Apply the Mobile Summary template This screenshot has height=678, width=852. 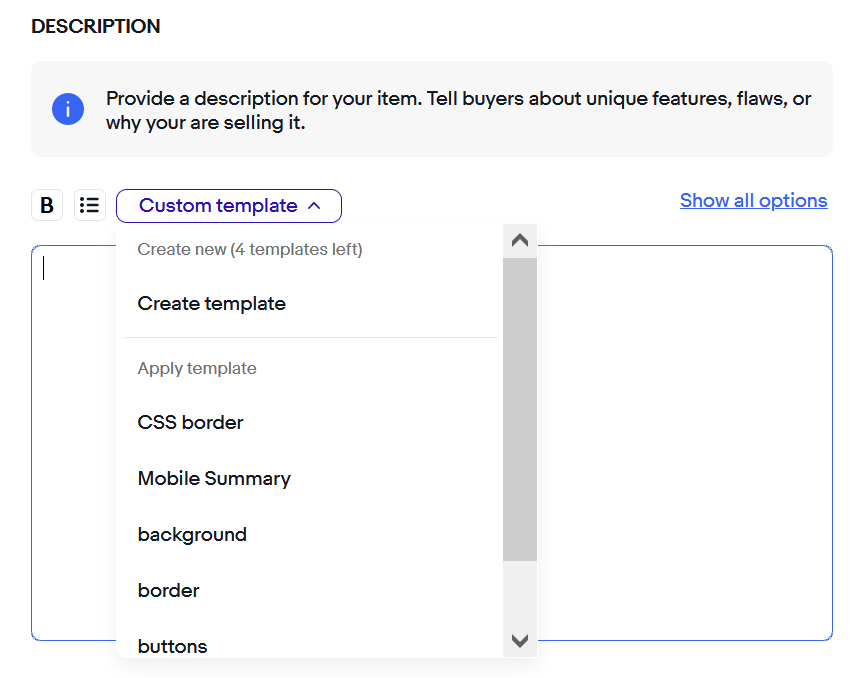pos(214,479)
